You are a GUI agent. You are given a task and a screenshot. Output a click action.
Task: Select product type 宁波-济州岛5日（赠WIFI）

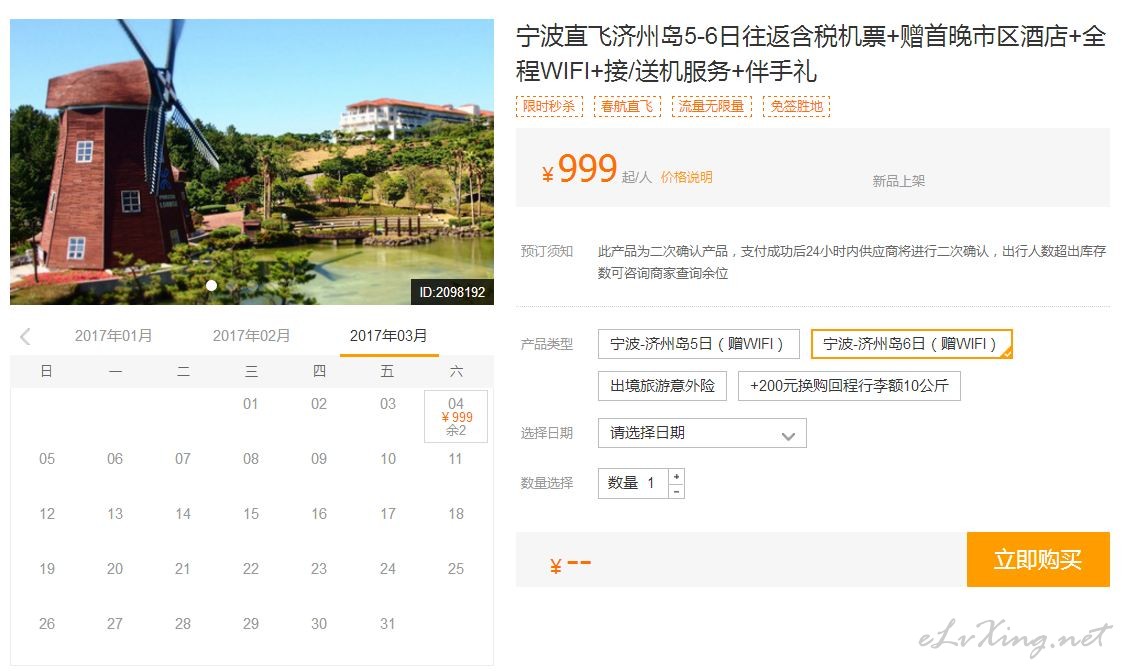[698, 344]
